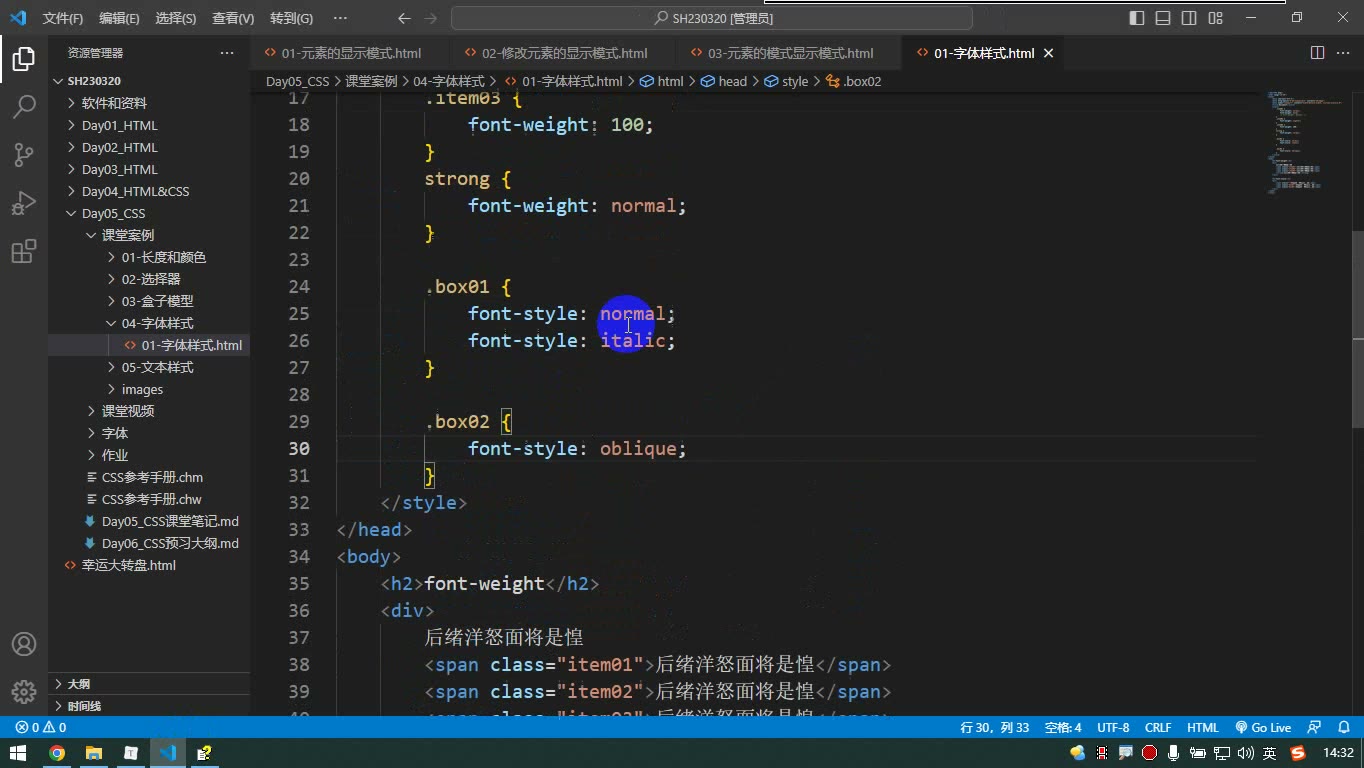Open the 文件(F) menu

63,18
